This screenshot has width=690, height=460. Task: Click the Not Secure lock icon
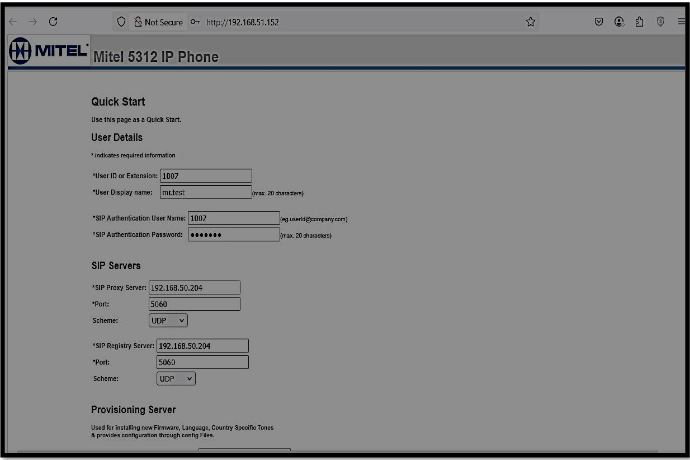(x=138, y=22)
